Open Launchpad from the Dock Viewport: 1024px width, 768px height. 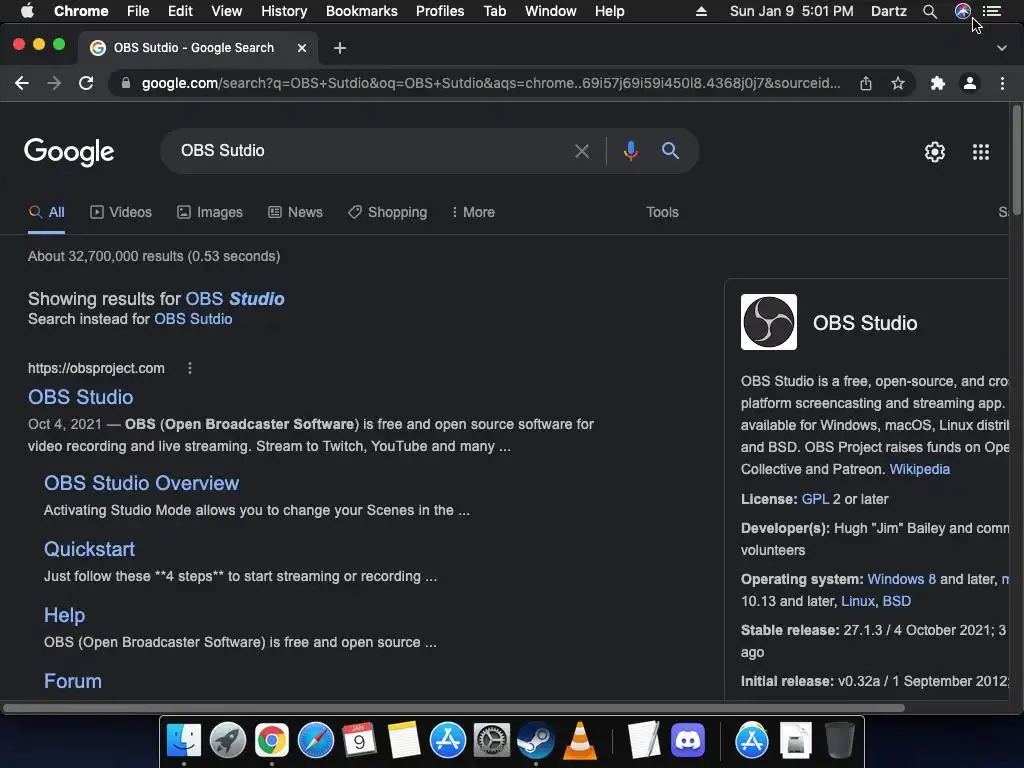coord(227,740)
